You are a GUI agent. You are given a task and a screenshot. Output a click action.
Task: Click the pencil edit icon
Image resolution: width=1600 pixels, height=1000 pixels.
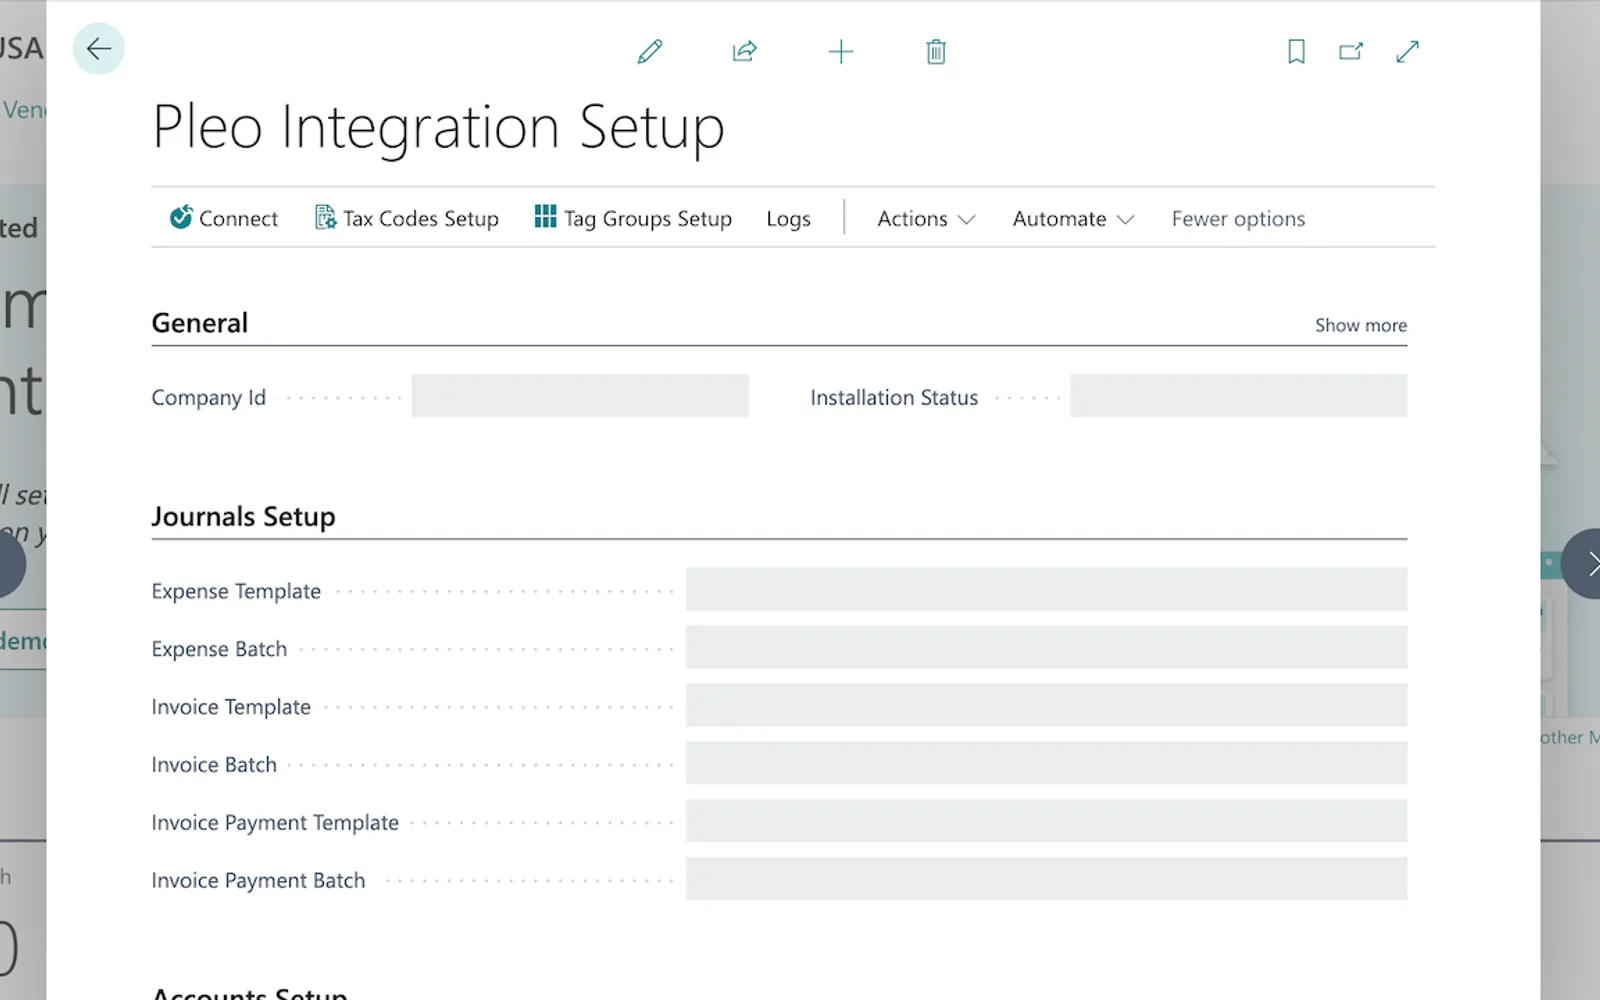click(x=650, y=51)
